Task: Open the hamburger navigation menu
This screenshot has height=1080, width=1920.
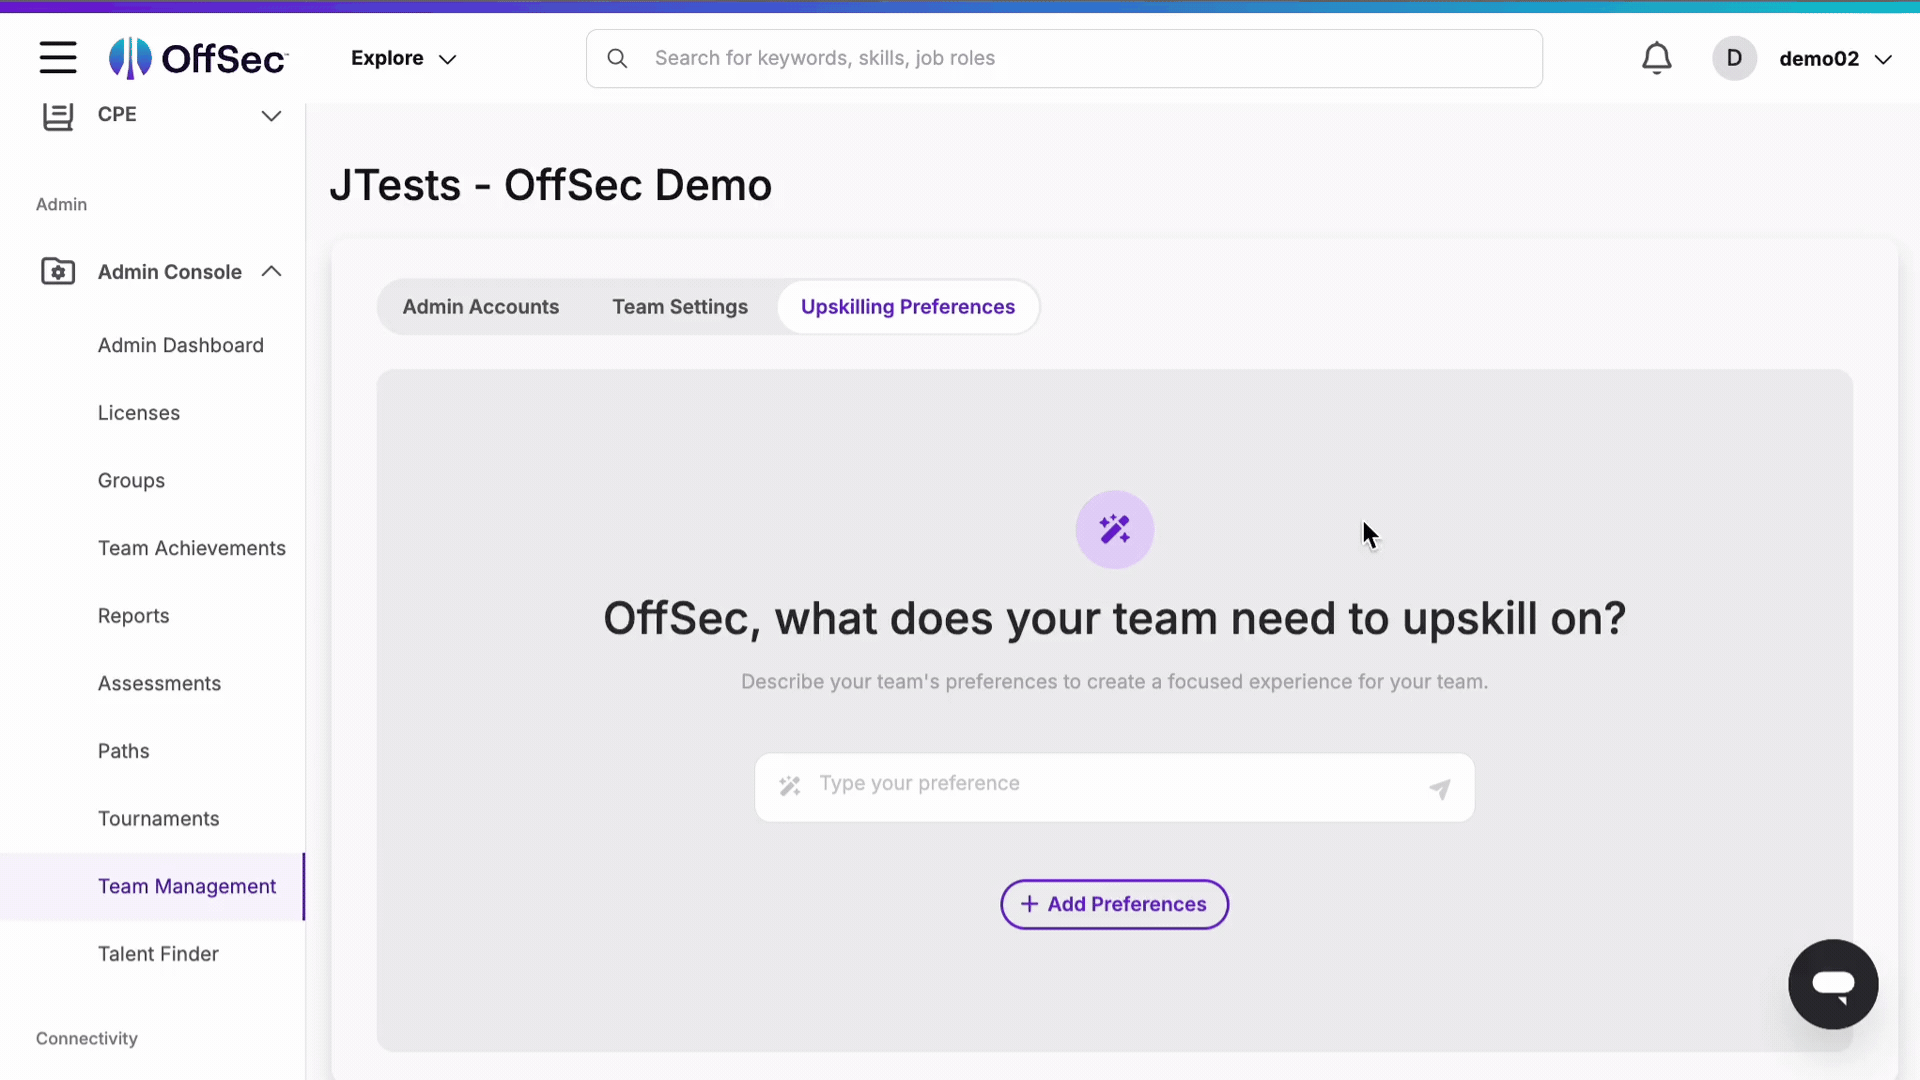Action: pyautogui.click(x=57, y=57)
